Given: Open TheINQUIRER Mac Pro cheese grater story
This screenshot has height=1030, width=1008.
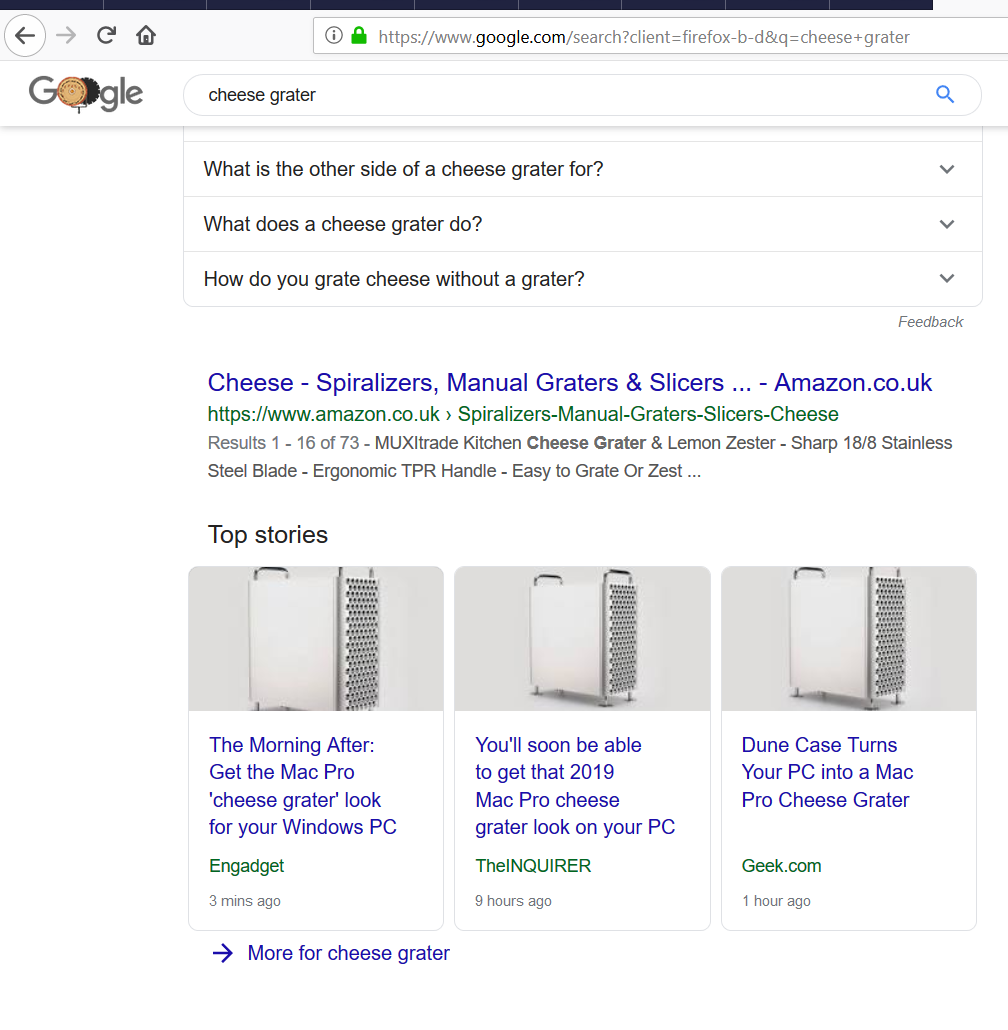Looking at the screenshot, I should tap(574, 786).
